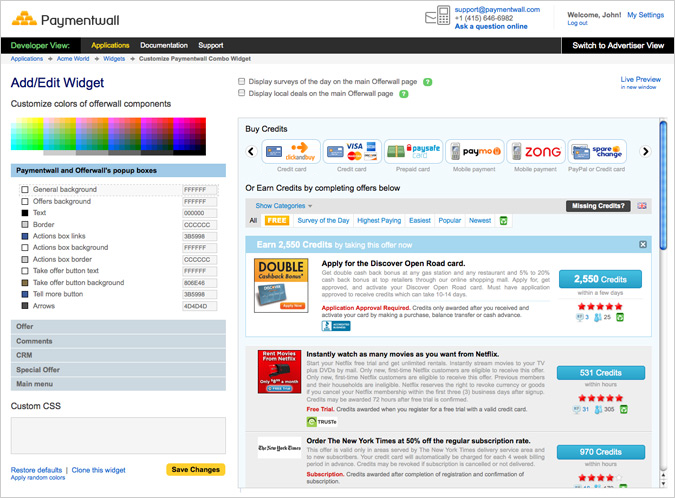Image resolution: width=675 pixels, height=498 pixels.
Task: Click the accredited business badge under Discover offer
Action: coord(336,326)
